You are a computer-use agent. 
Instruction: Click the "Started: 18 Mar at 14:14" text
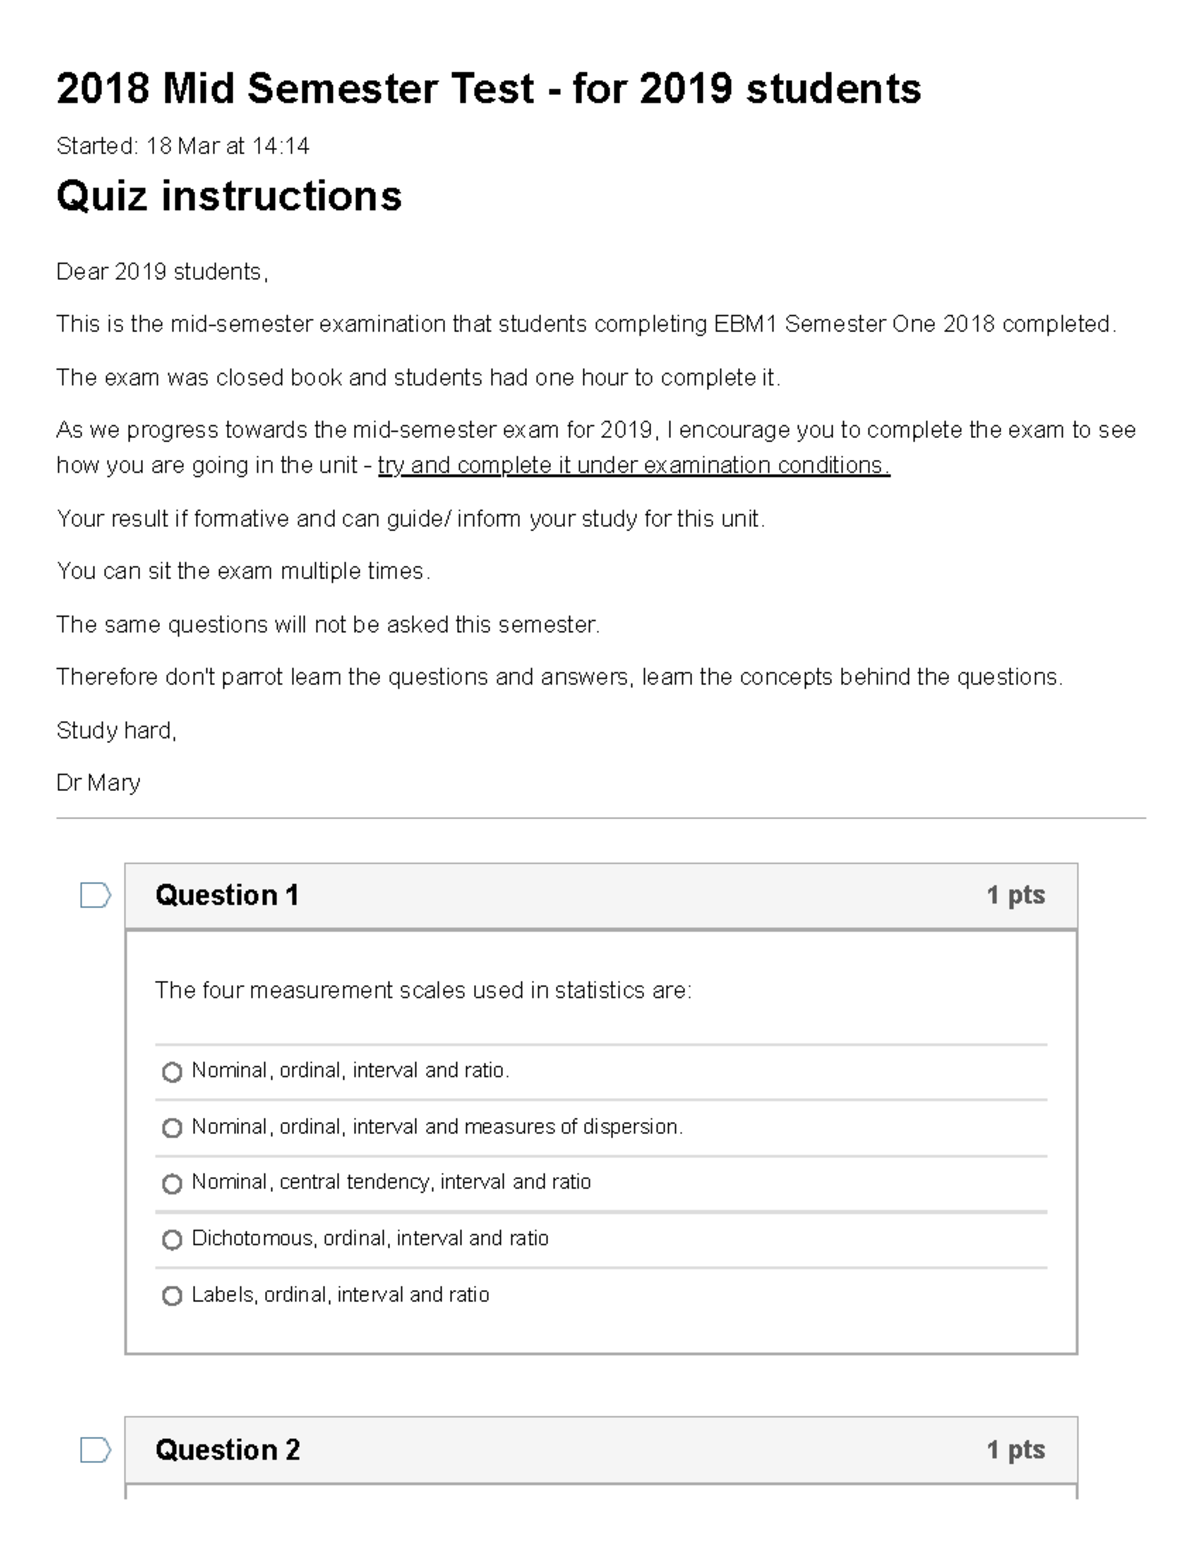(x=184, y=146)
